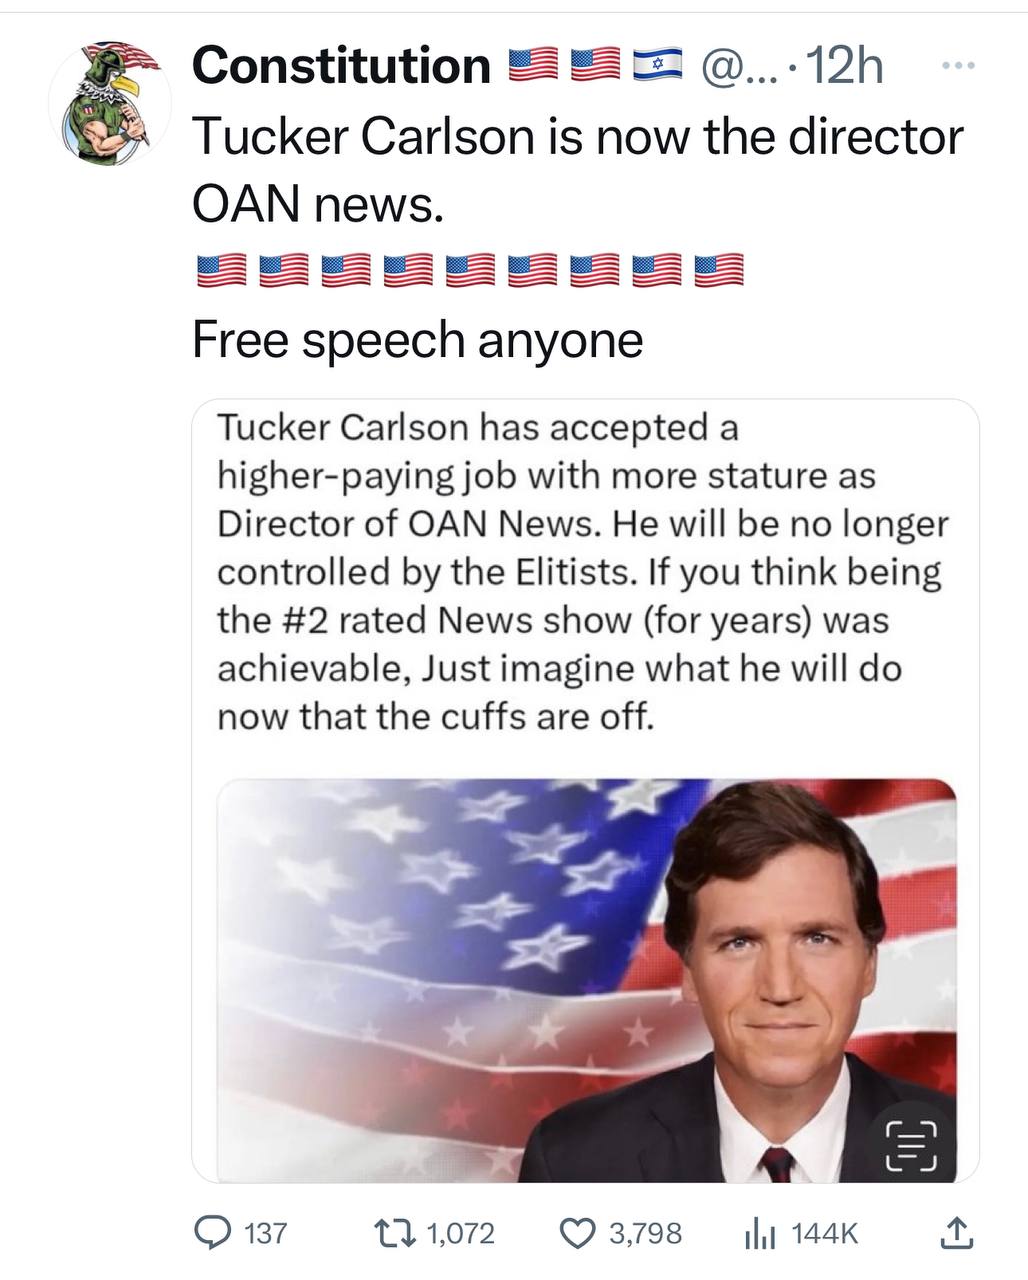Open the eagle profile avatar
Image resolution: width=1028 pixels, height=1280 pixels.
(x=110, y=103)
